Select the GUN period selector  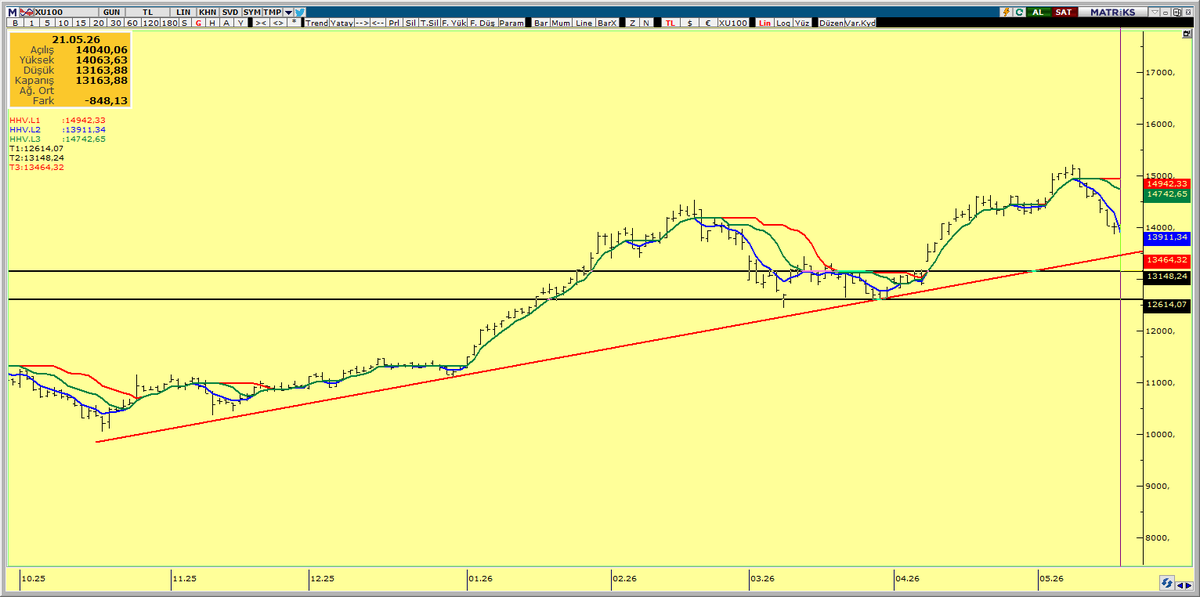111,12
